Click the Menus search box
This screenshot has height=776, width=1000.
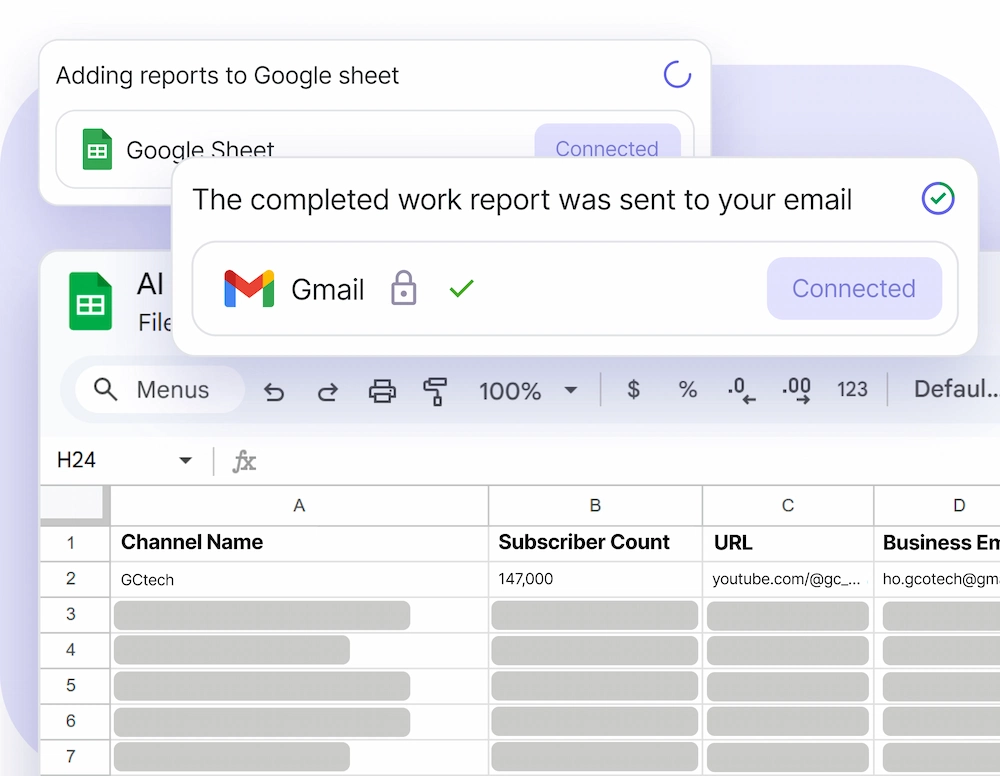[x=160, y=389]
